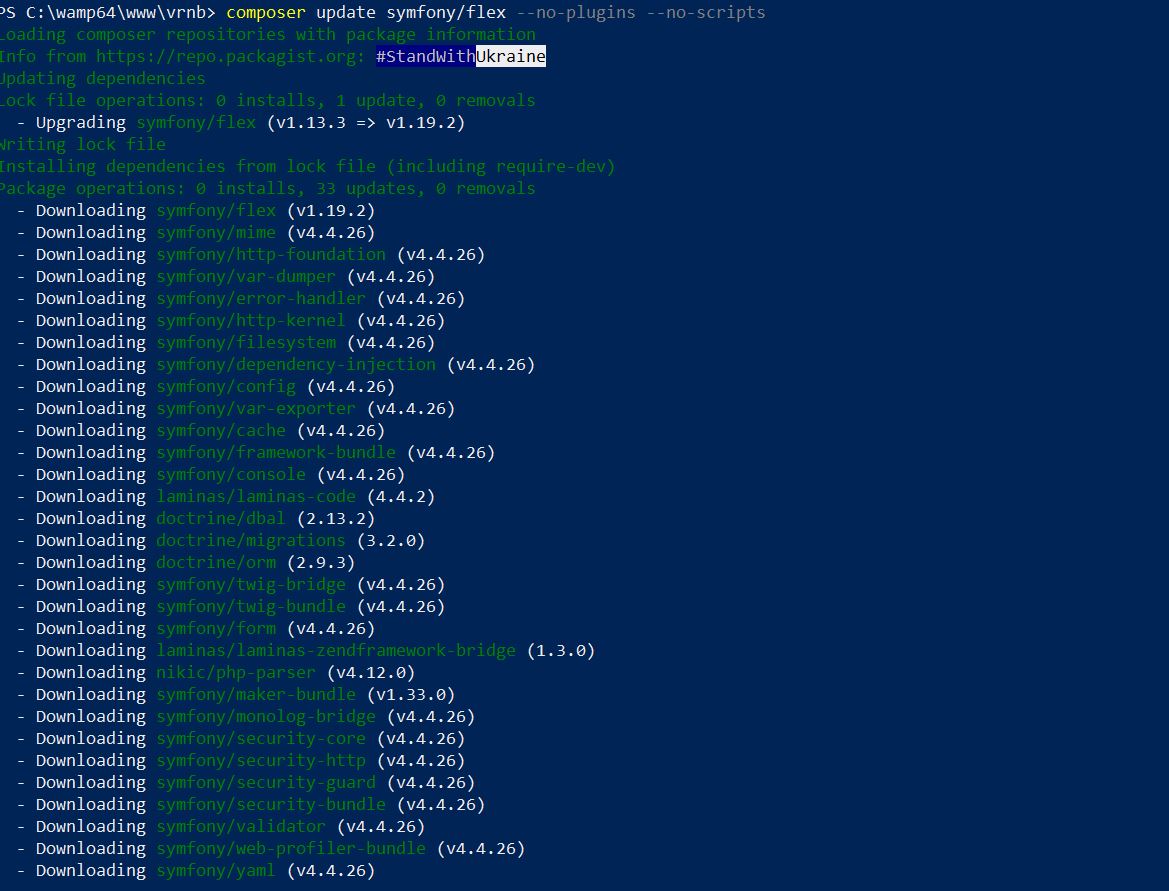The height and width of the screenshot is (891, 1169).
Task: Click the 'symfony/security-http' package name
Action: pyautogui.click(x=261, y=761)
